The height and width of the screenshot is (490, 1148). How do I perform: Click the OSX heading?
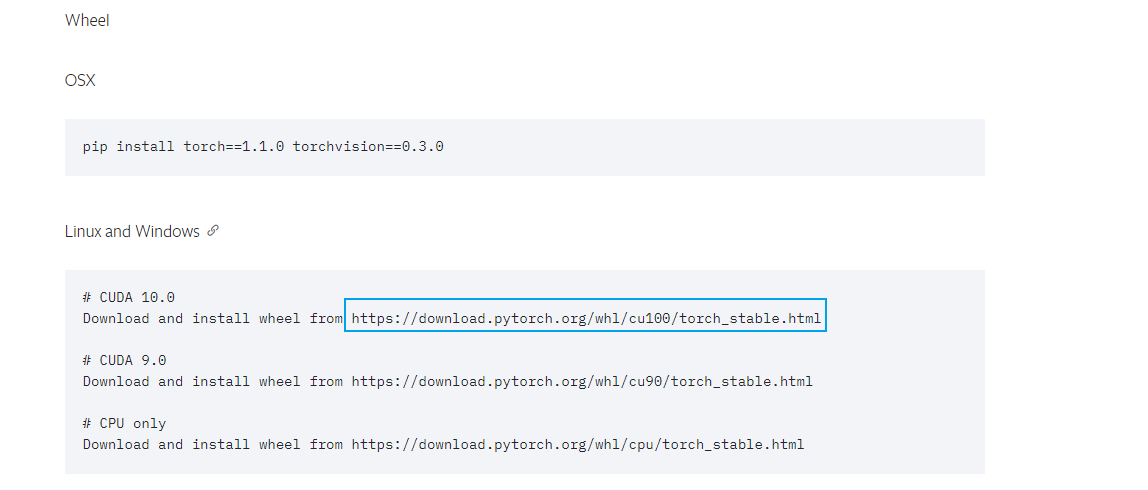point(81,81)
